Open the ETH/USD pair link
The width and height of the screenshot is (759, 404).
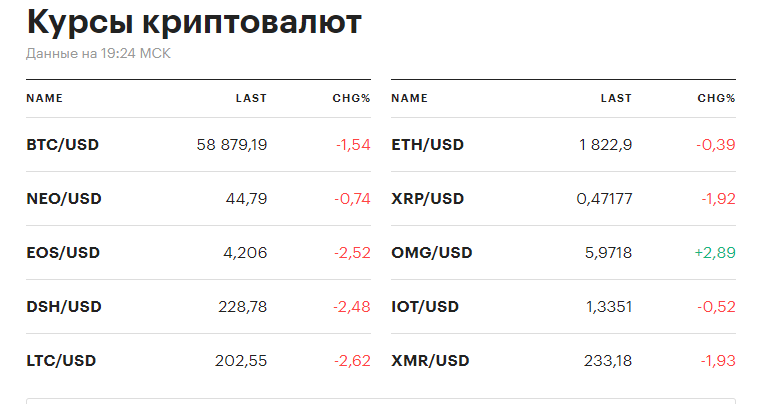pyautogui.click(x=428, y=145)
